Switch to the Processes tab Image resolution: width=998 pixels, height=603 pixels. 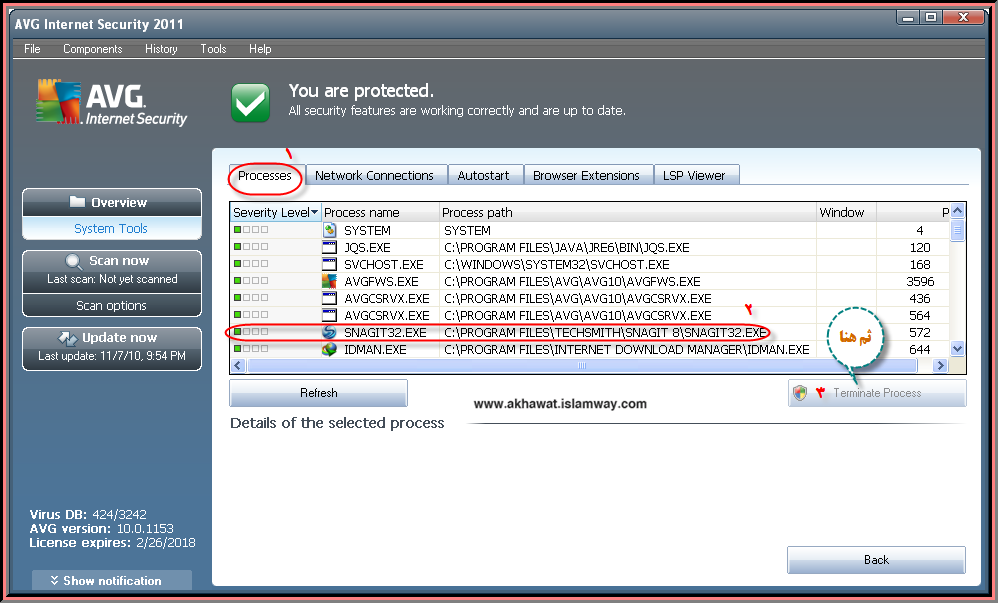265,175
